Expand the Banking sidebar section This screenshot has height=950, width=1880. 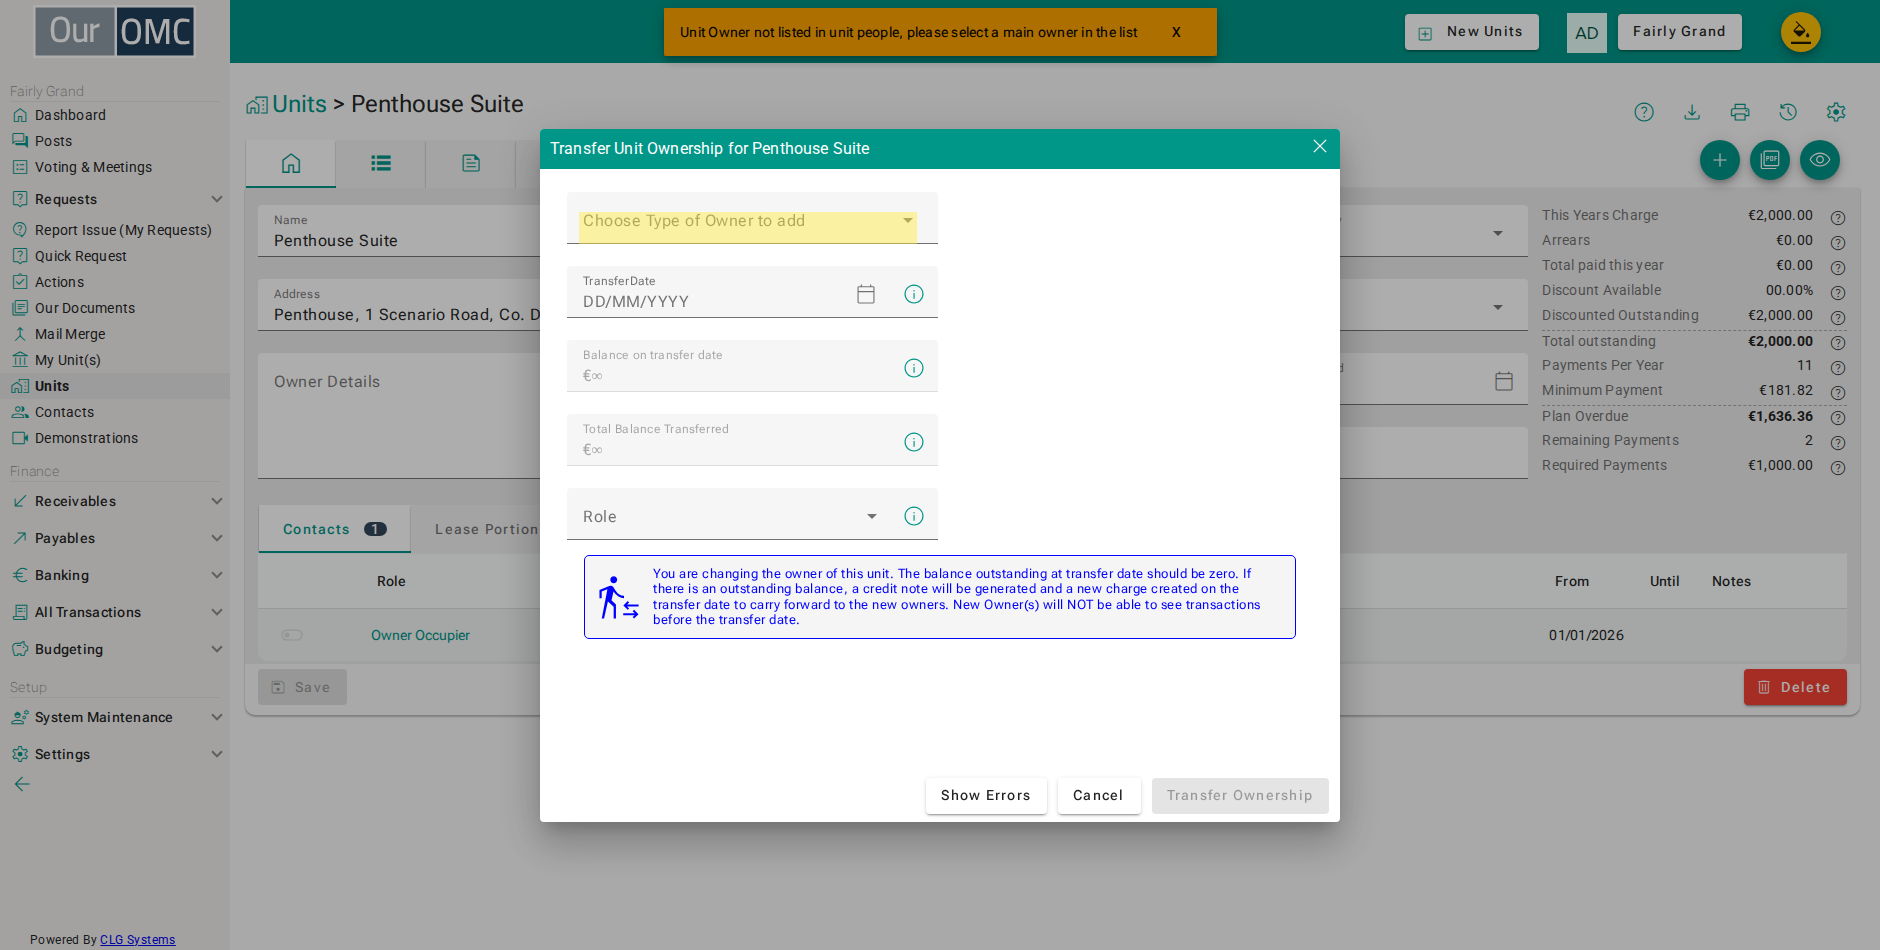(117, 575)
